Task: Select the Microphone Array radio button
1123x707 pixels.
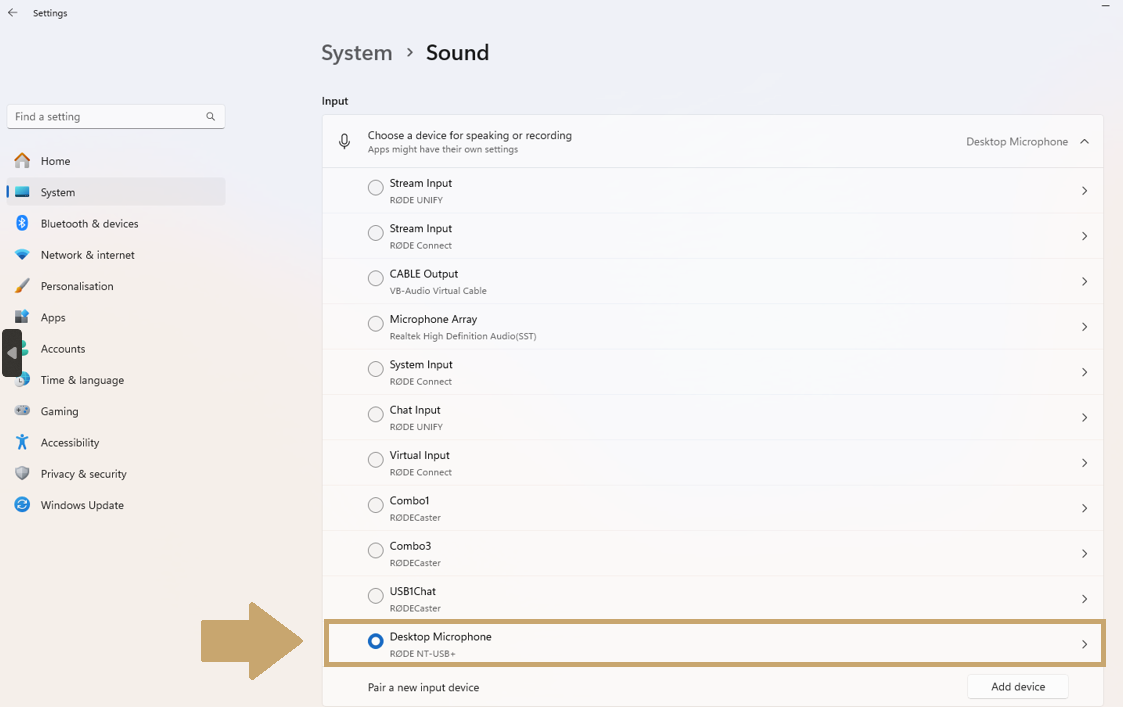Action: 375,323
